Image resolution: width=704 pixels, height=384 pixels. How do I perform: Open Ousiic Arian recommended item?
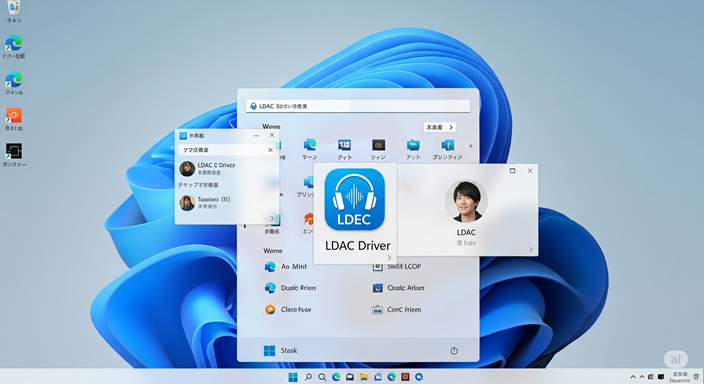tap(399, 288)
